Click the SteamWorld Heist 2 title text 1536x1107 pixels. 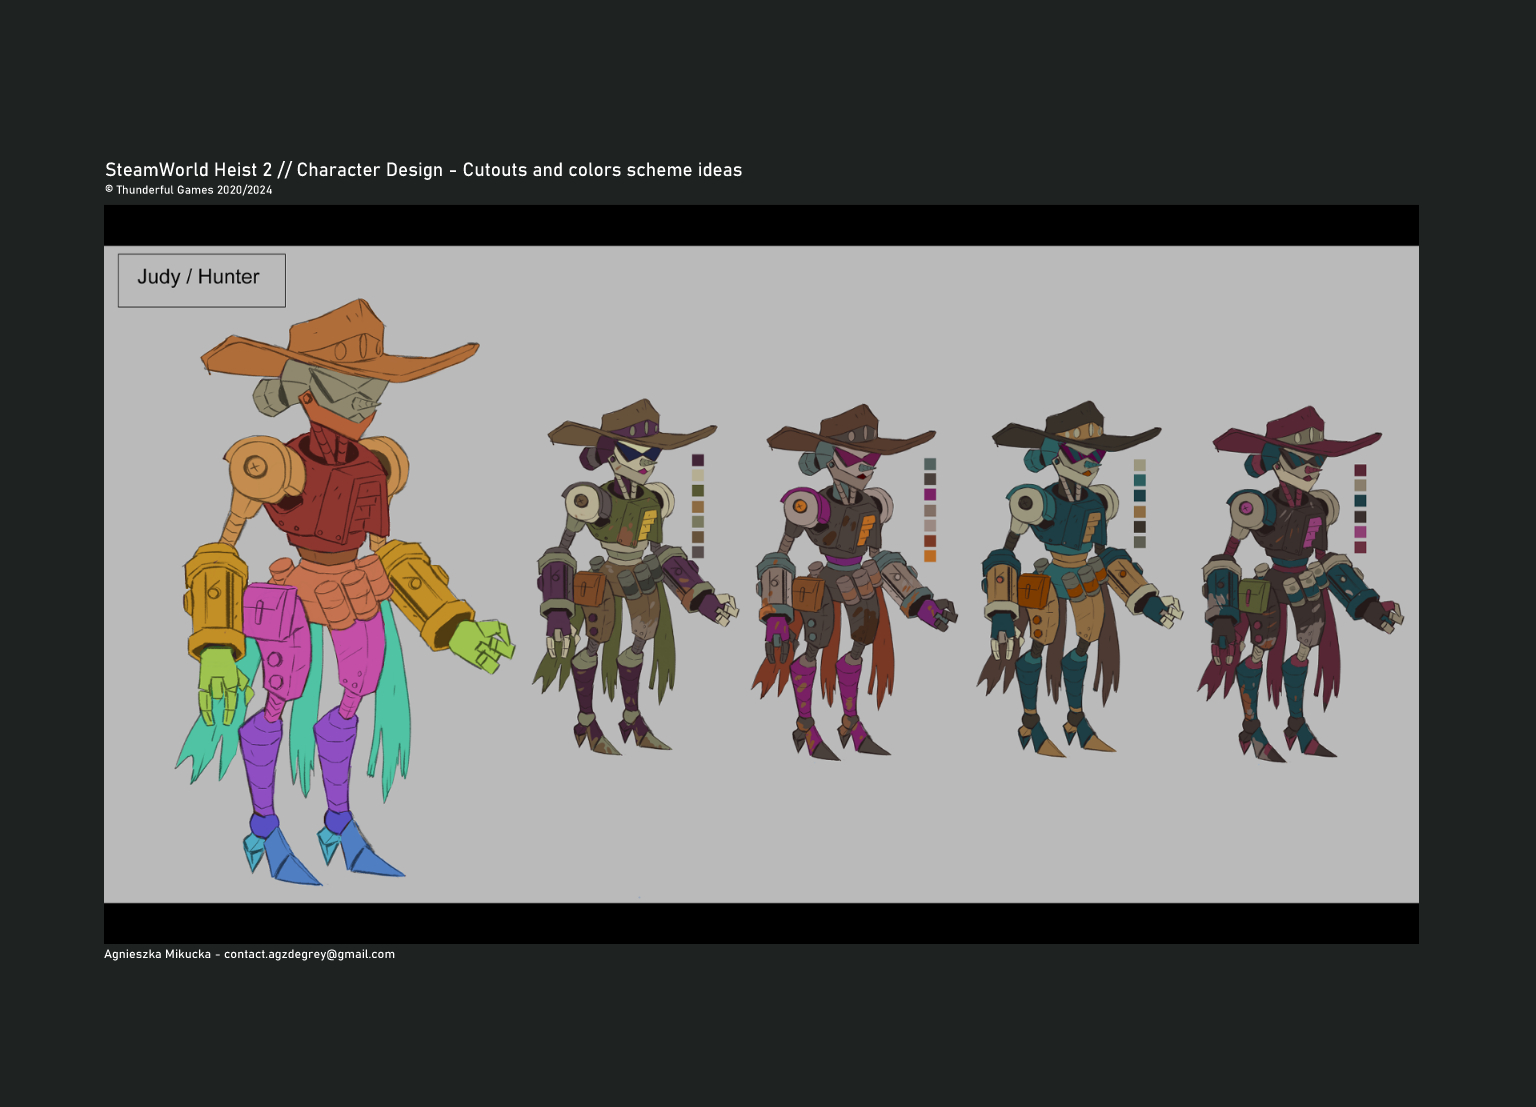tap(189, 170)
